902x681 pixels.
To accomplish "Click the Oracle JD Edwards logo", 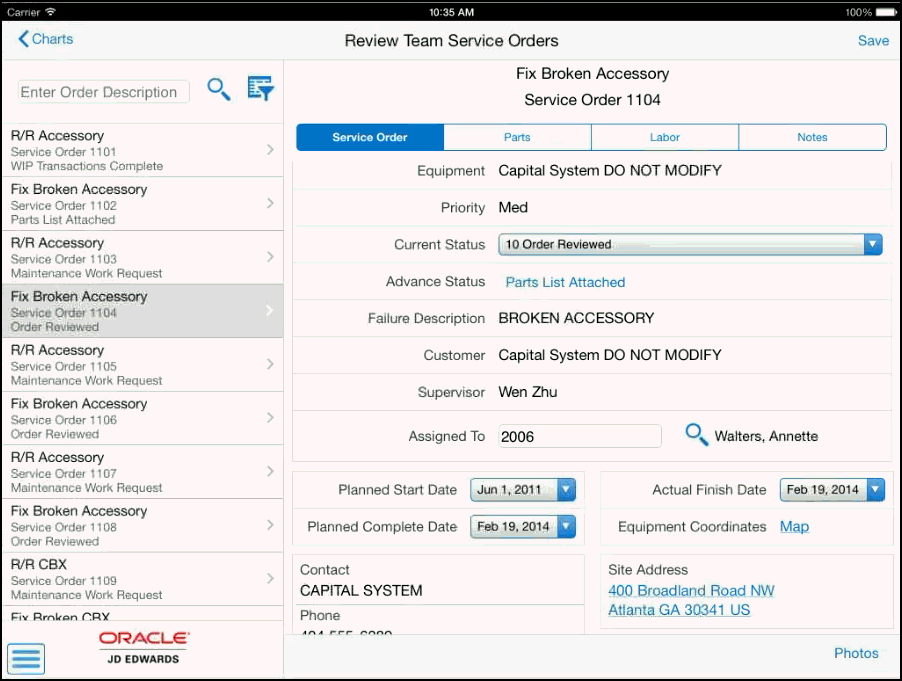I will (144, 647).
